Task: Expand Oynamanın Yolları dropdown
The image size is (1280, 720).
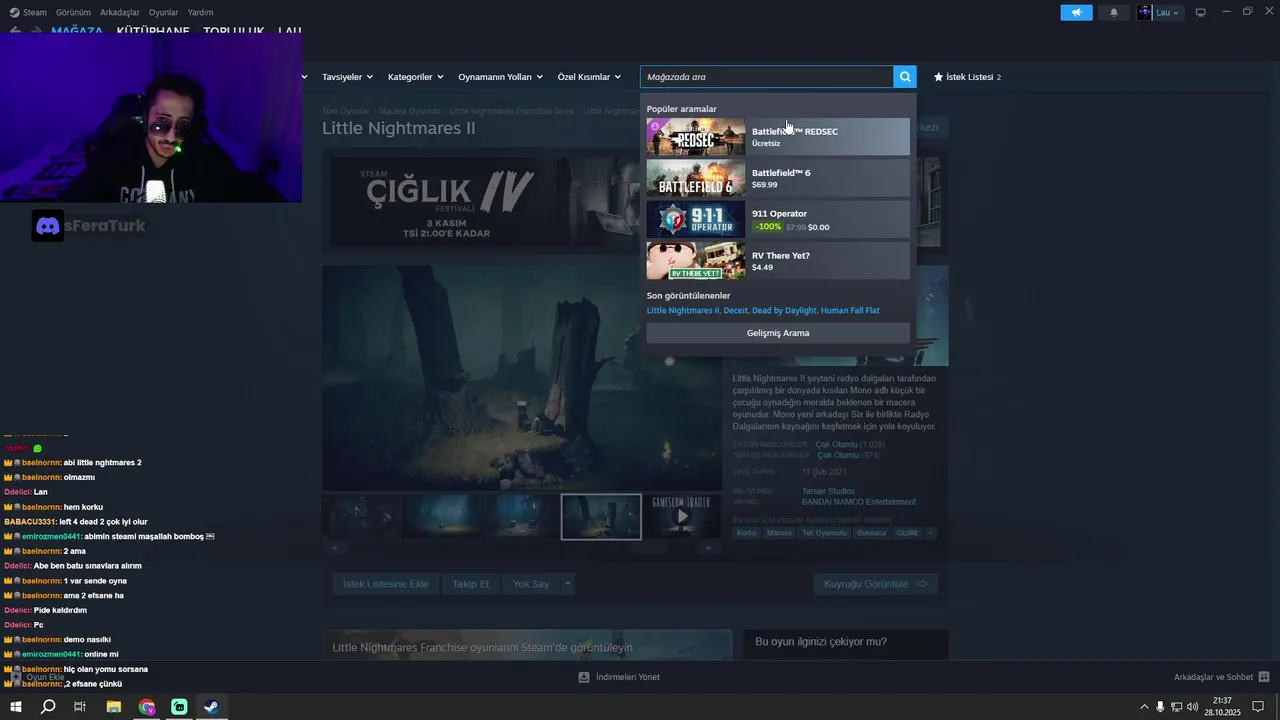Action: pos(500,77)
